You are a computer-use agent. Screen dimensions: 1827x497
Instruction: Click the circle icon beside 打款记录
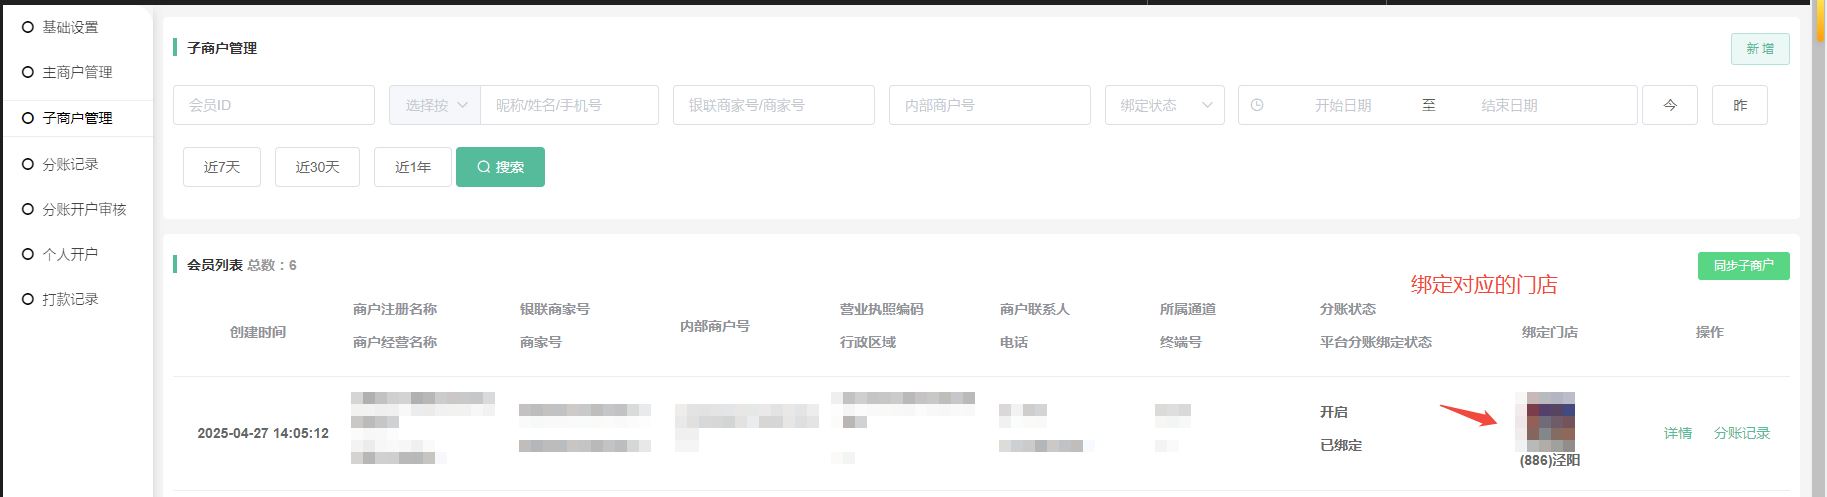(28, 299)
